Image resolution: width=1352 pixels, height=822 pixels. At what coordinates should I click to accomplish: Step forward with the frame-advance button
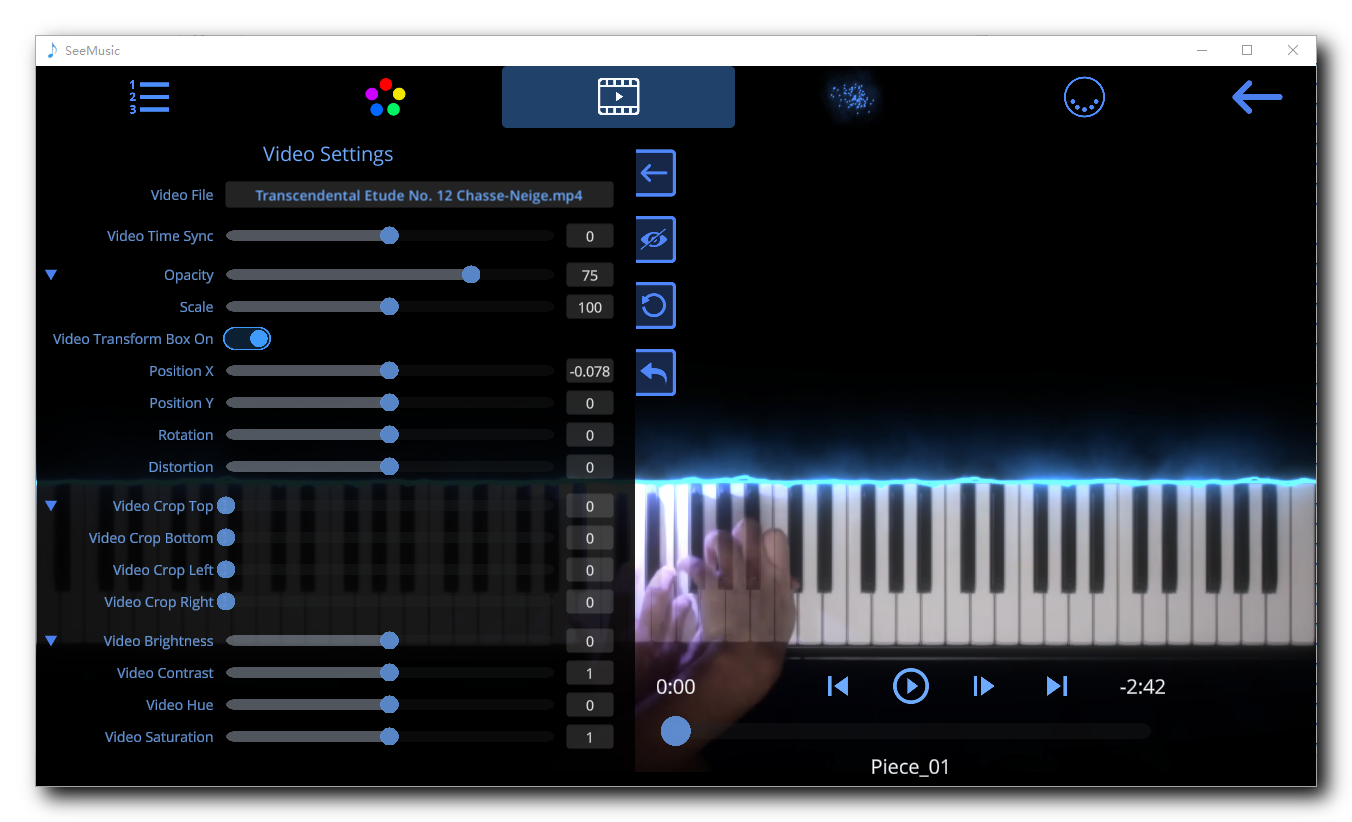(x=984, y=686)
